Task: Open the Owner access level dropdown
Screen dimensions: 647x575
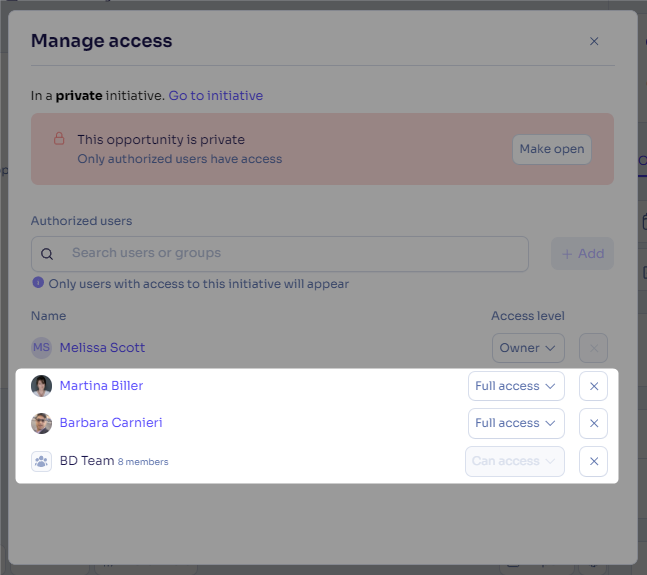Action: 528,348
